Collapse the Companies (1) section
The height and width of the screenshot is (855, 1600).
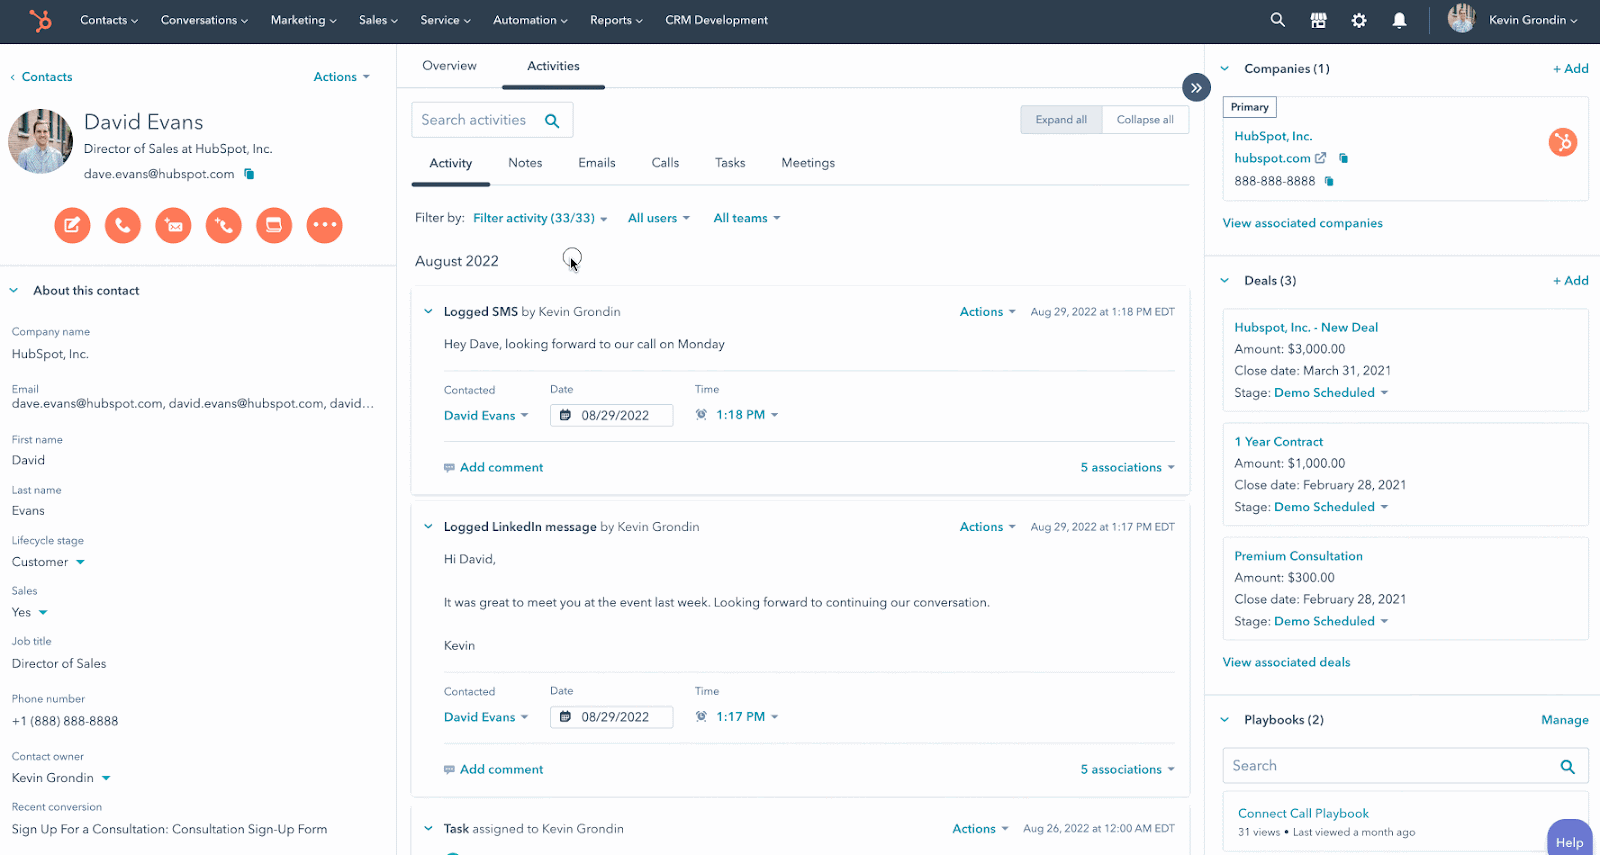click(1225, 69)
